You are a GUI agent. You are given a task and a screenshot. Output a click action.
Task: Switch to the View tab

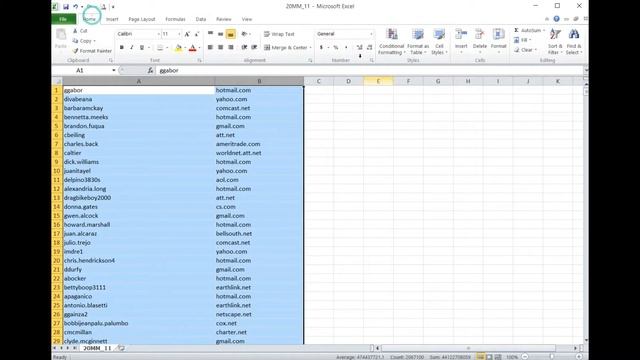click(x=247, y=19)
